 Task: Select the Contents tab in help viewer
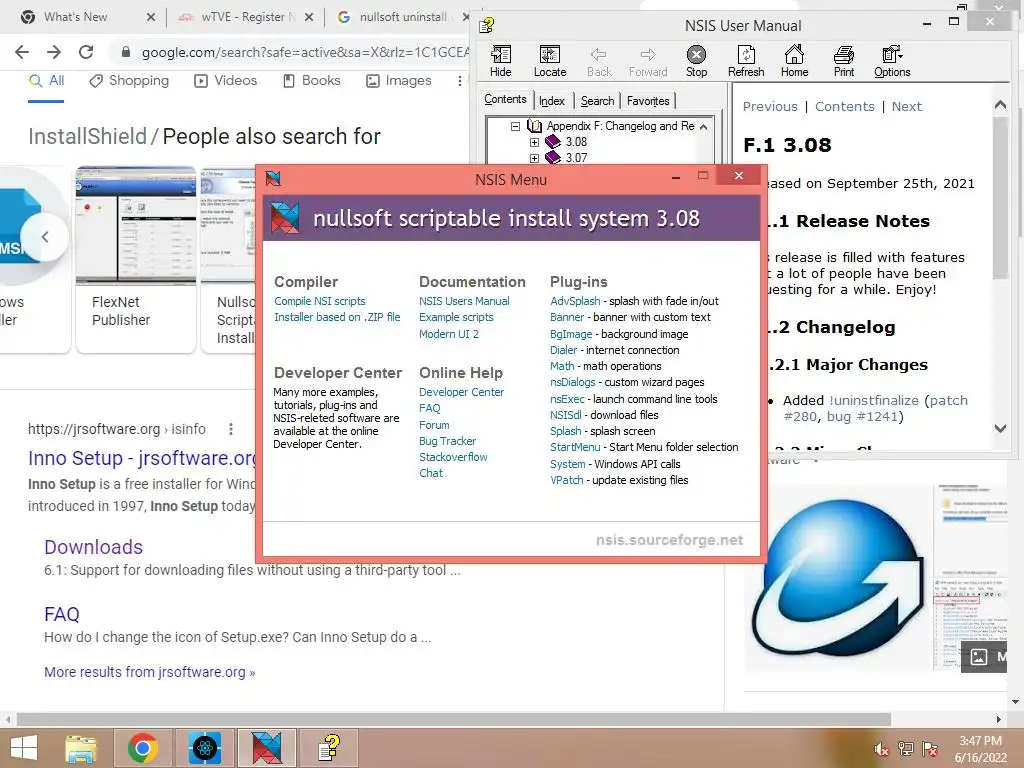pyautogui.click(x=505, y=99)
